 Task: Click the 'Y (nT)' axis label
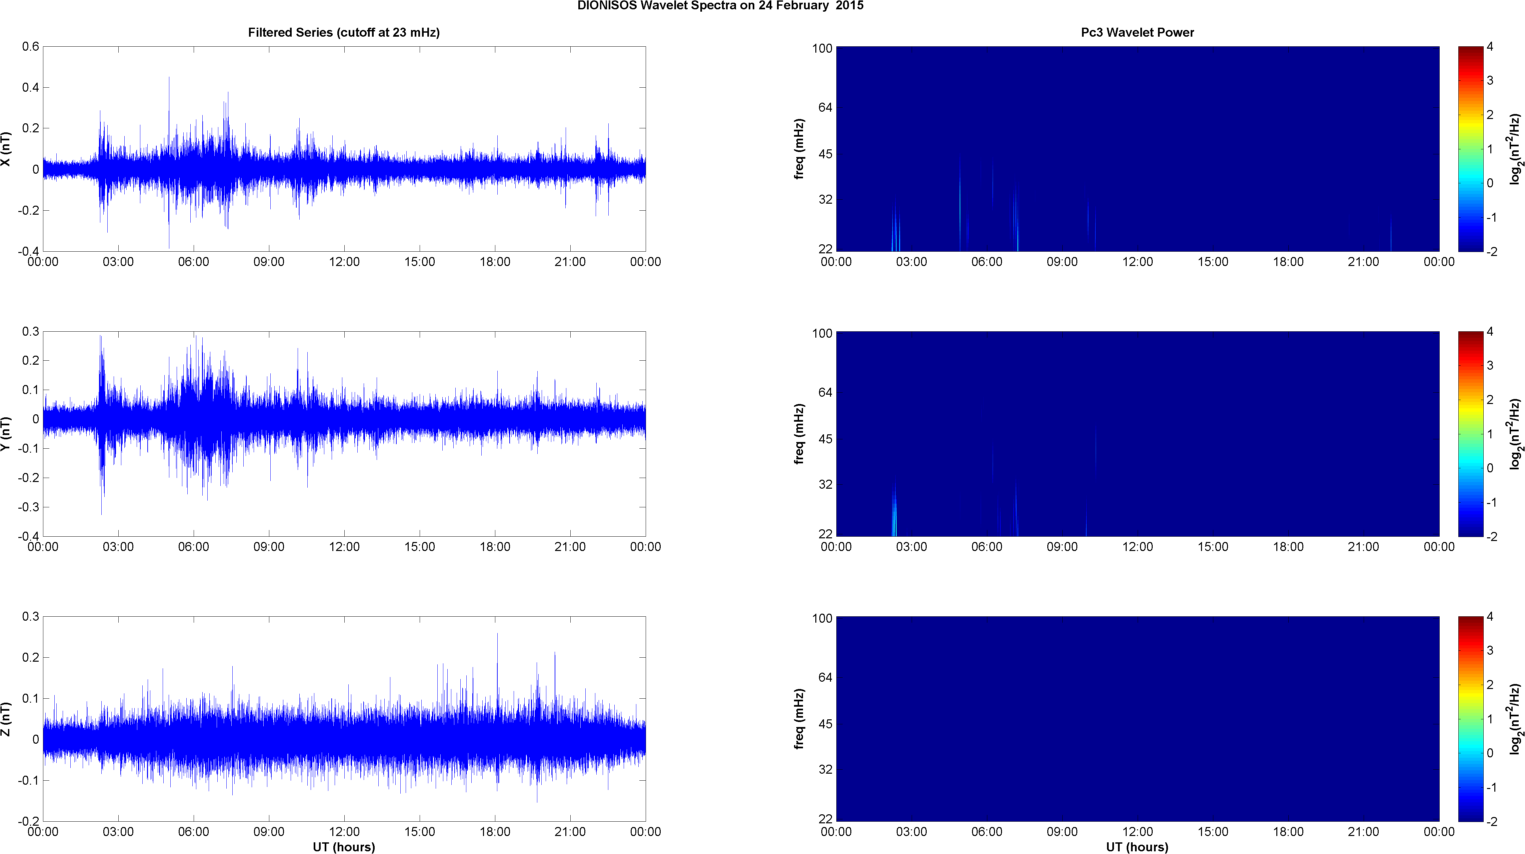(x=6, y=434)
